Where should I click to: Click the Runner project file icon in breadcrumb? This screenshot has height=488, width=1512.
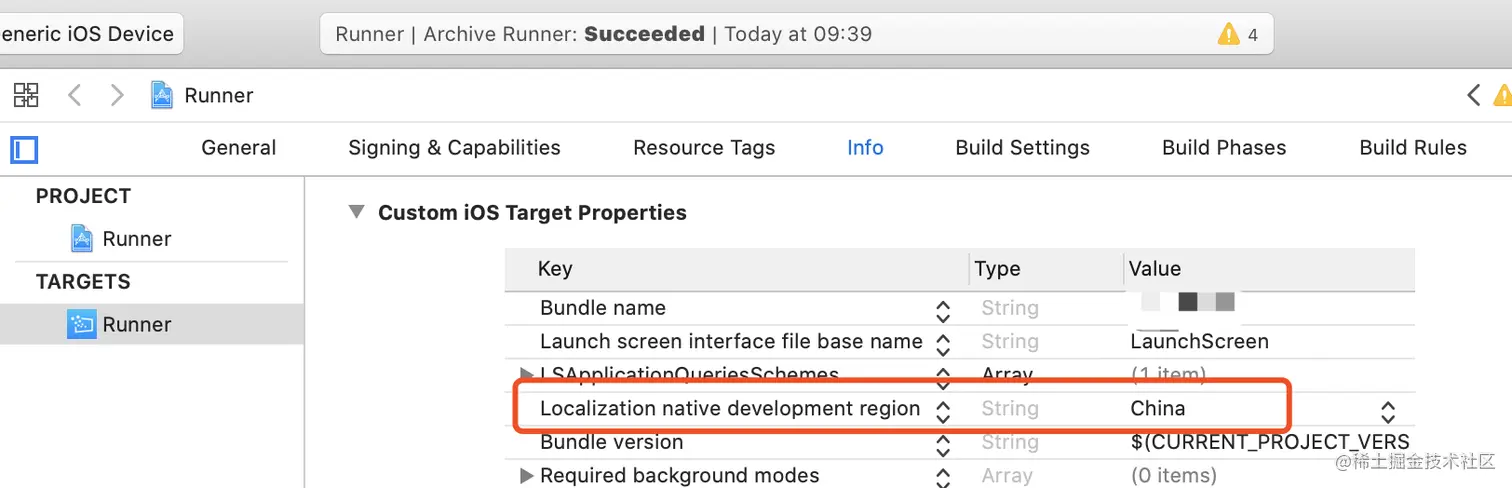(161, 95)
